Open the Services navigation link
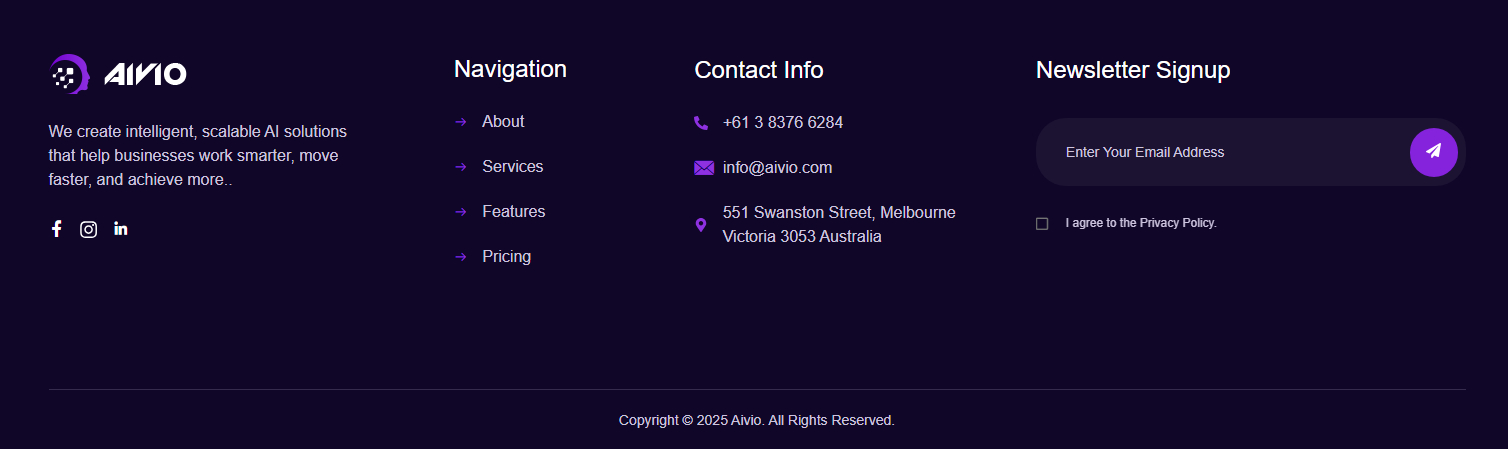Screen dimensions: 1508x449 pyautogui.click(x=512, y=167)
